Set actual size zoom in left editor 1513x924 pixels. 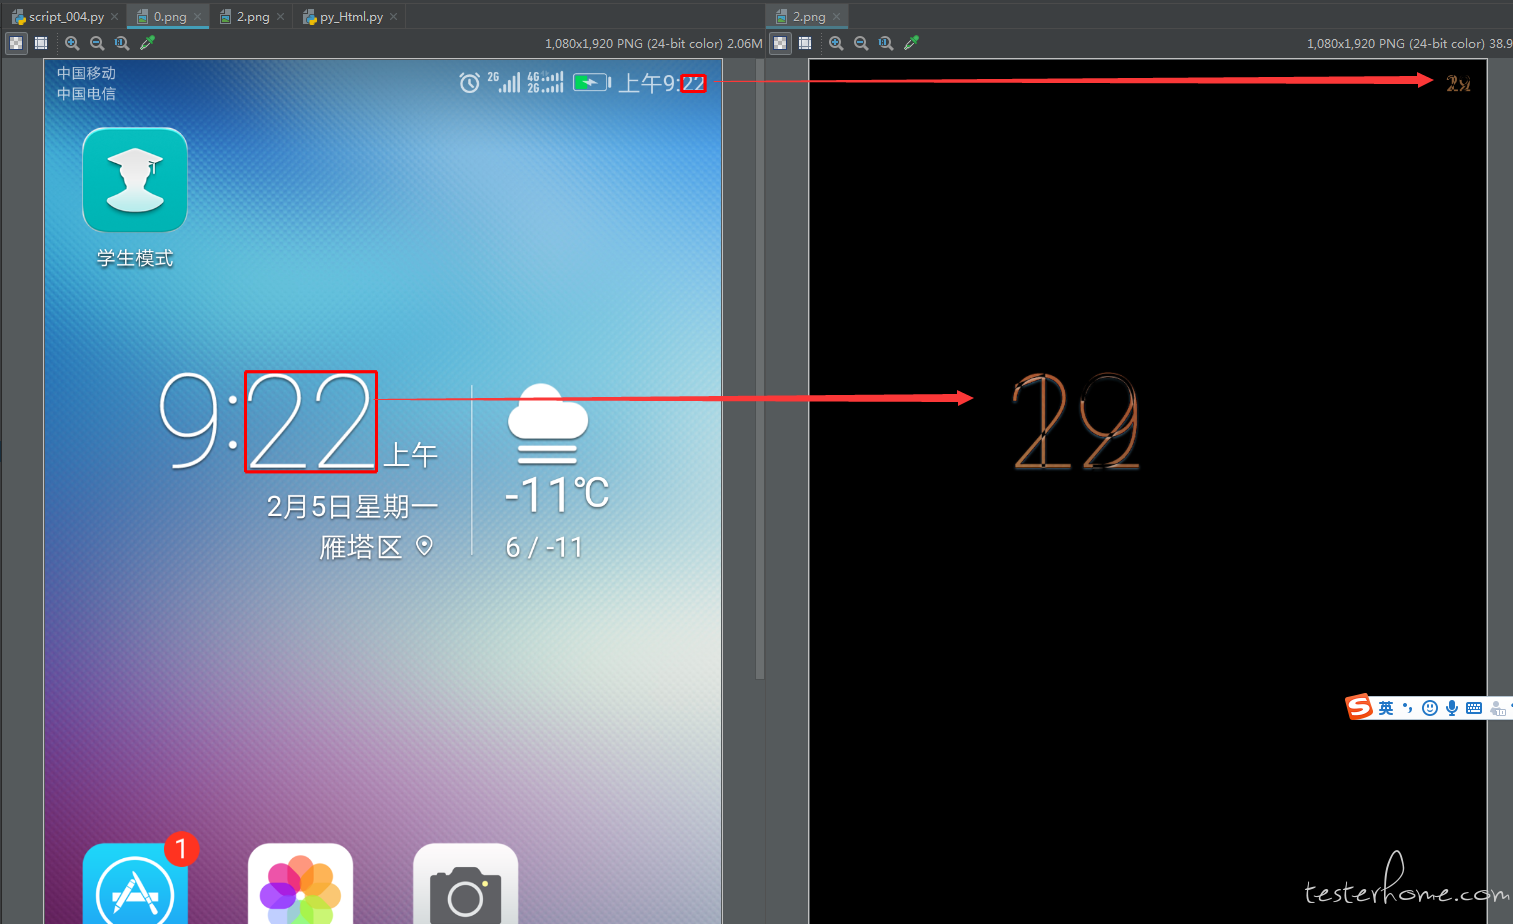pos(122,43)
